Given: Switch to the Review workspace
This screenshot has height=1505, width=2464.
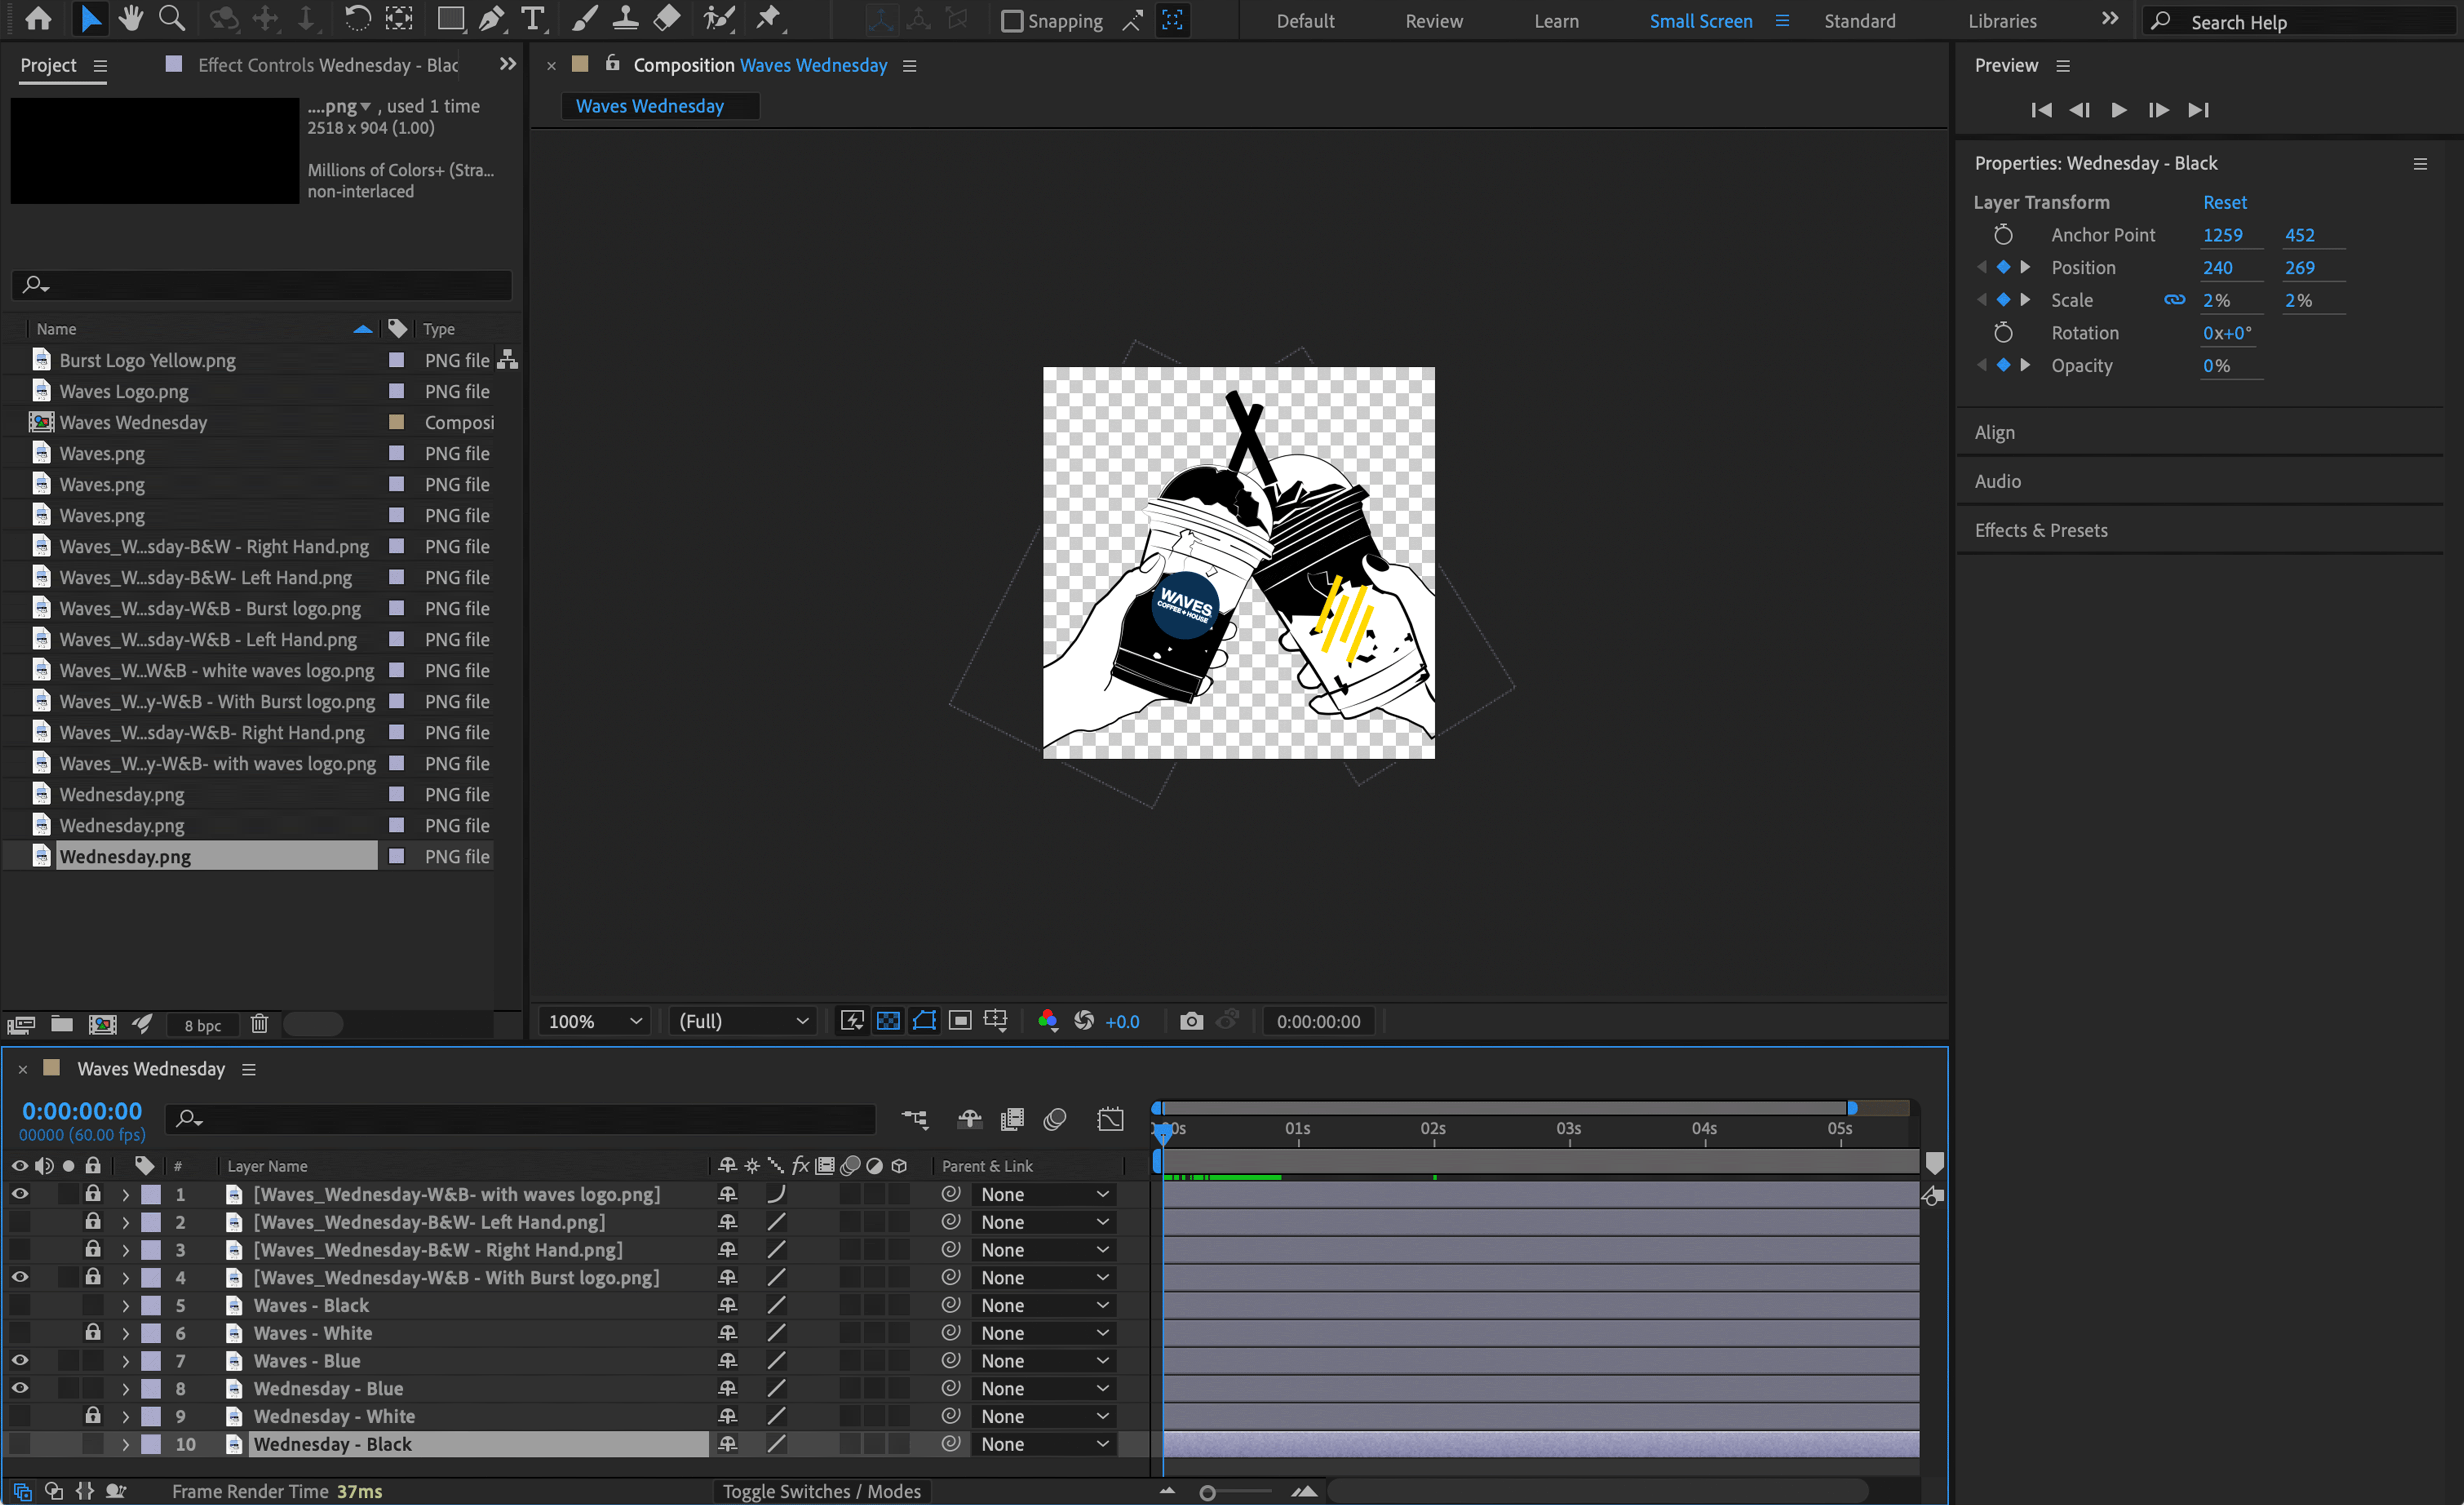Looking at the screenshot, I should [1434, 21].
